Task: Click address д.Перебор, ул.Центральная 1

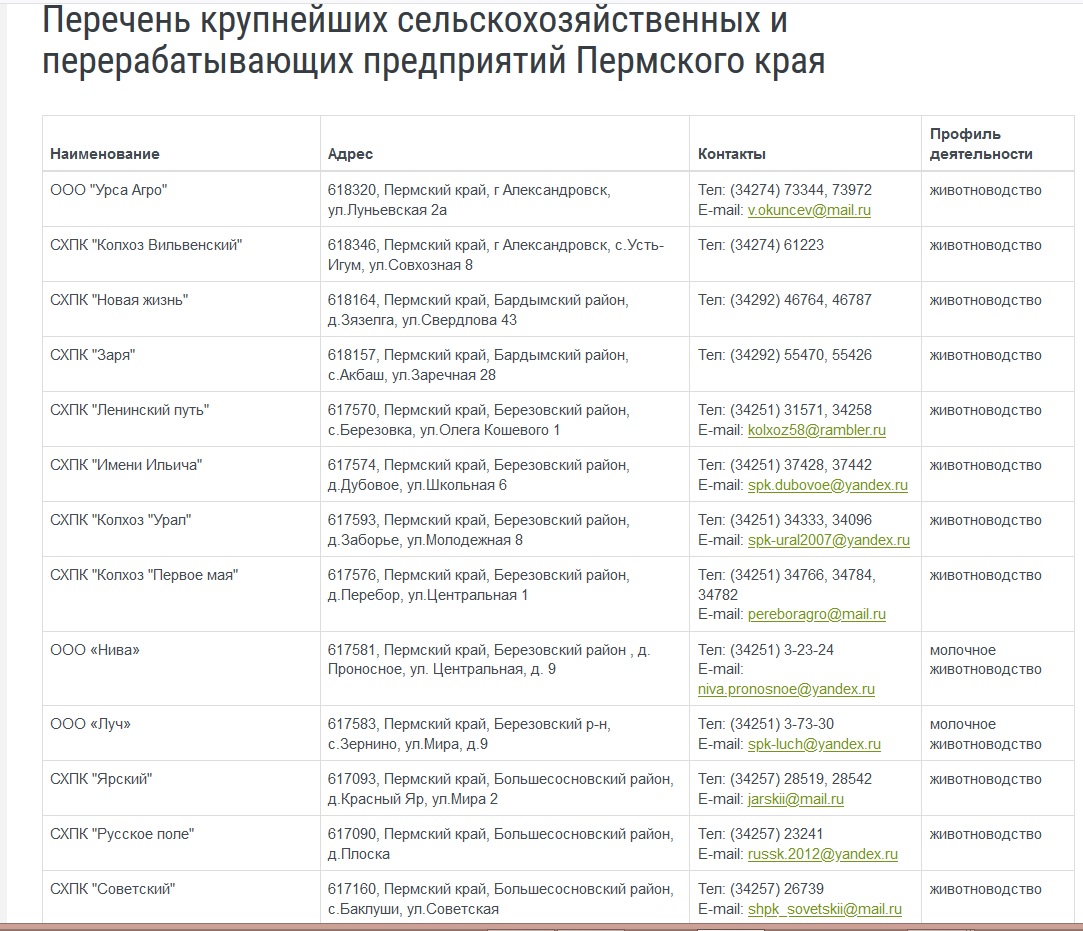Action: point(479,585)
